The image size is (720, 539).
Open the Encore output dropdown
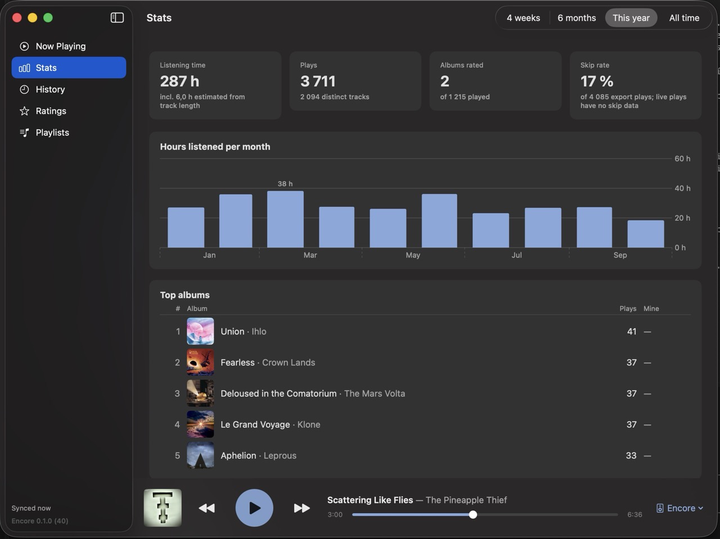tap(679, 508)
